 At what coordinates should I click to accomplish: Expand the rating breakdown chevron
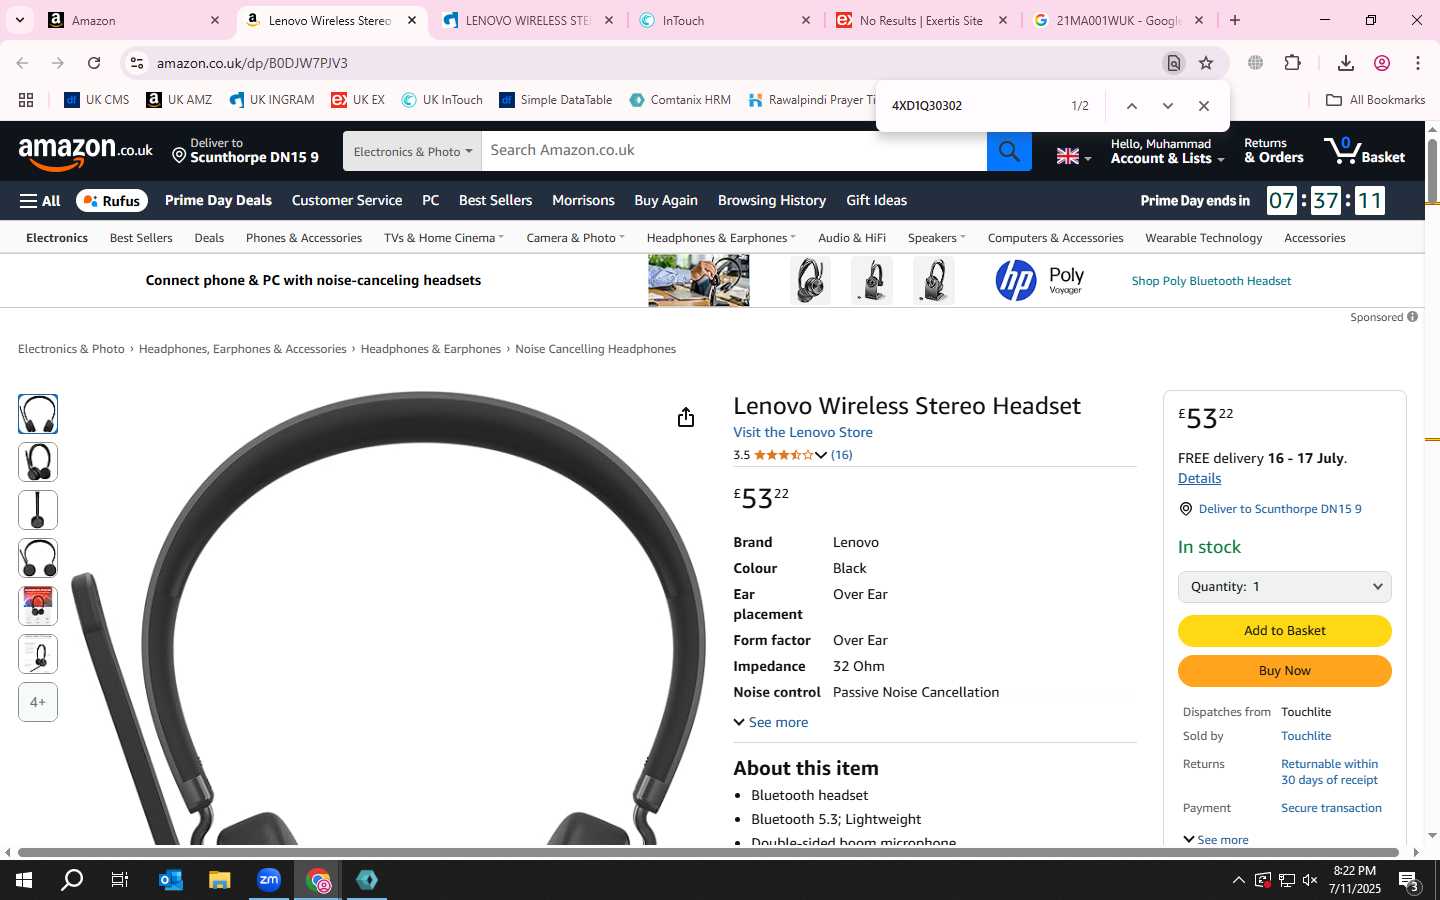tap(821, 455)
